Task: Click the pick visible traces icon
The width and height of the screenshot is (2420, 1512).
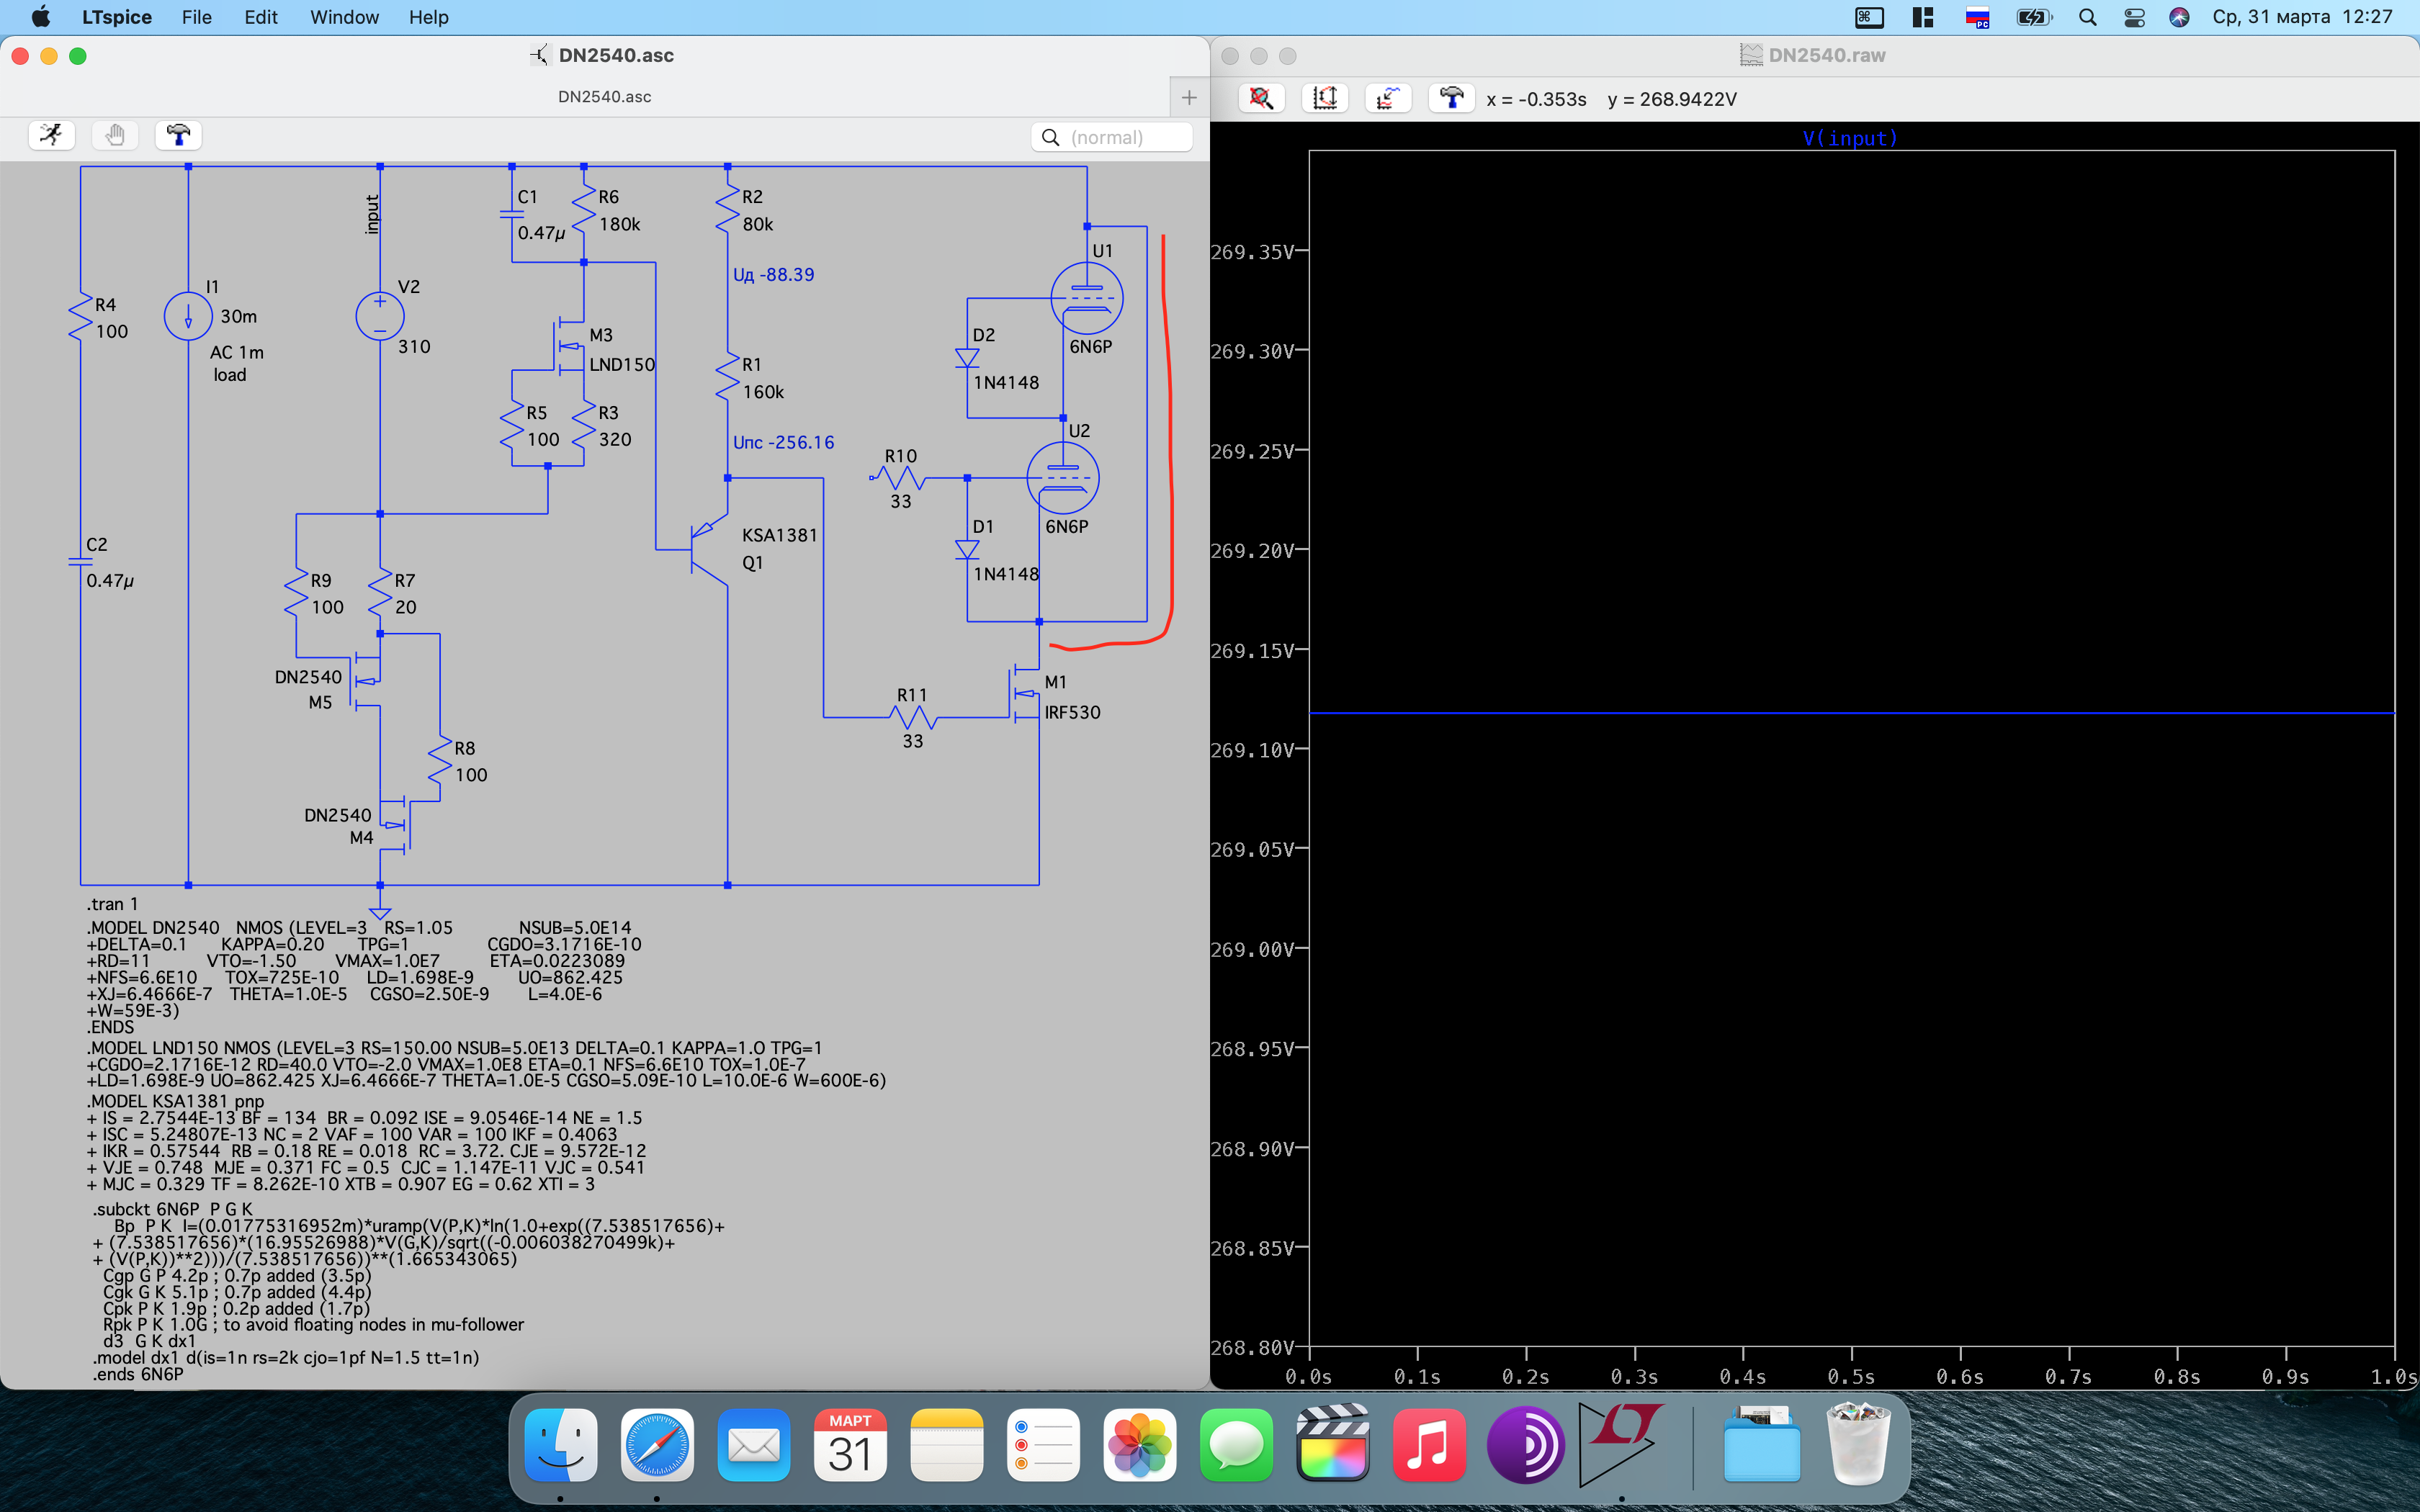Action: [1388, 98]
